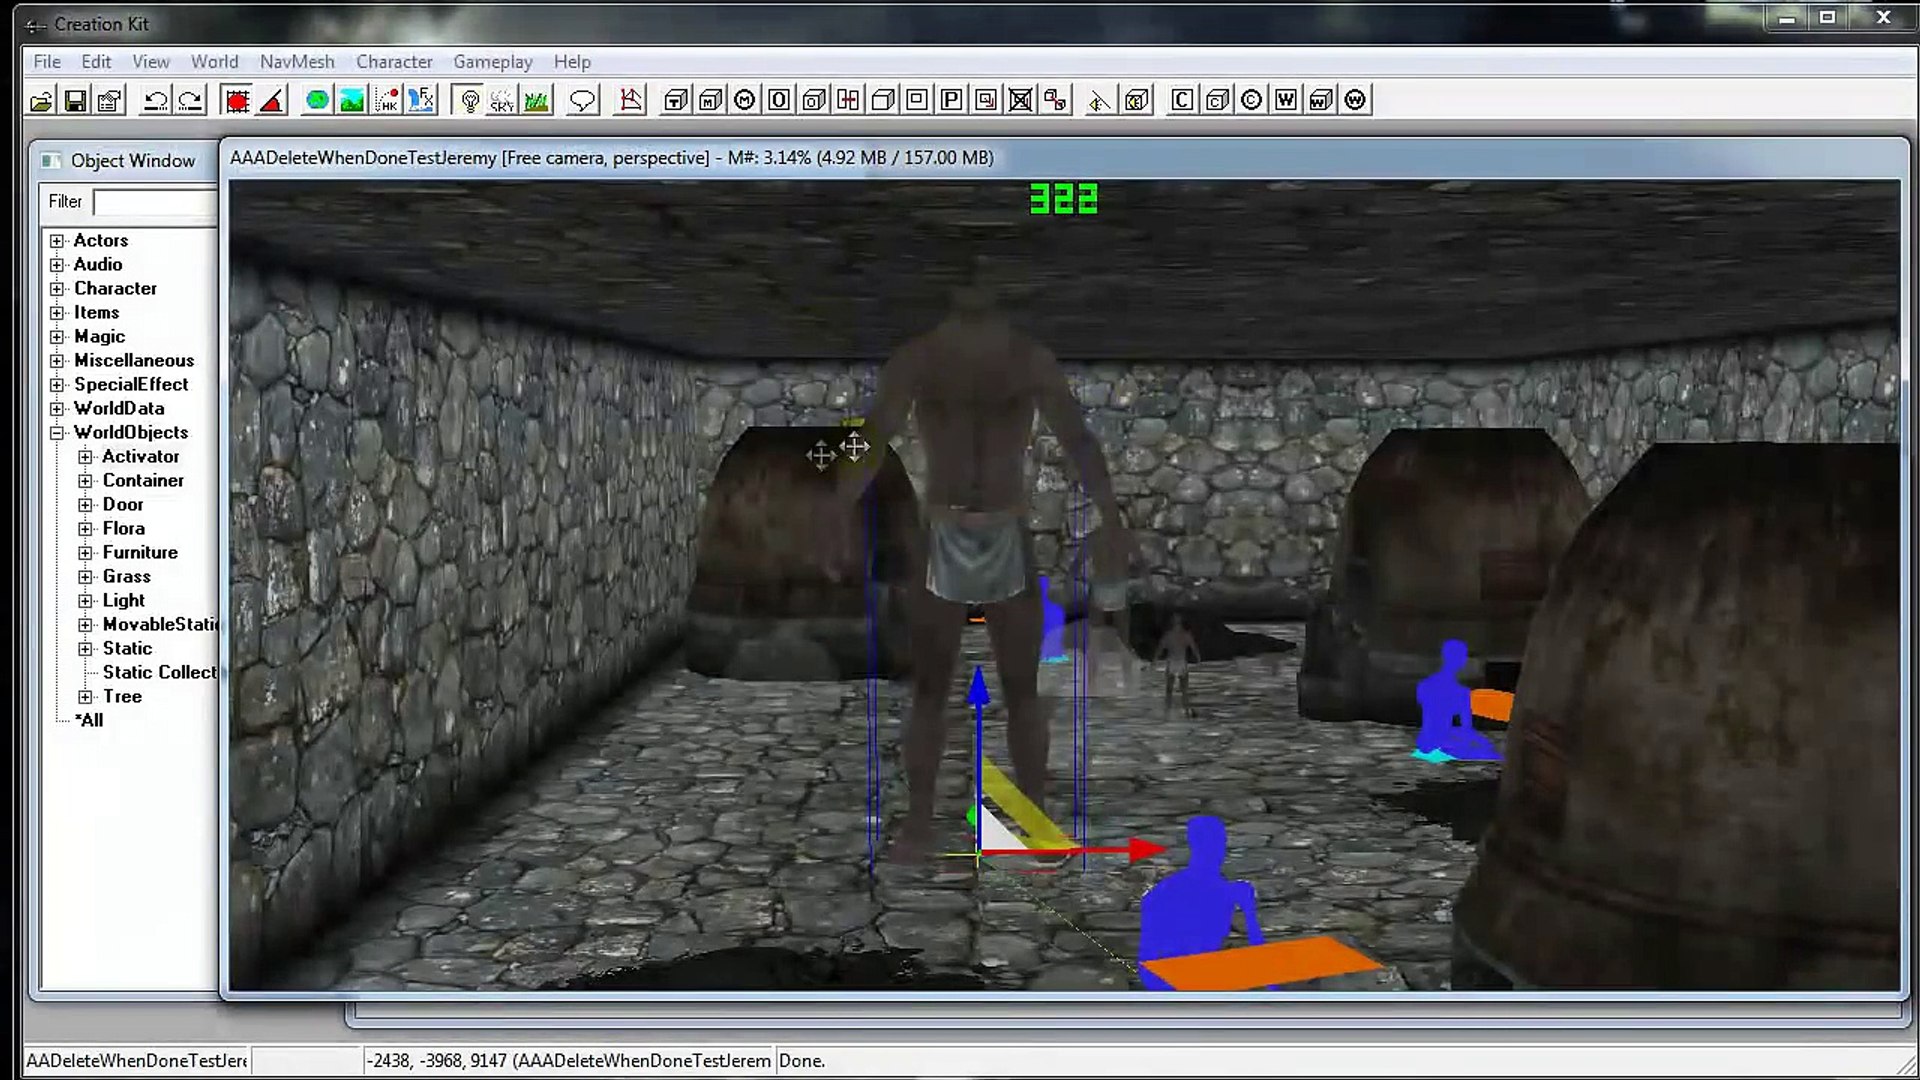The width and height of the screenshot is (1920, 1080).
Task: Expand the Character tree node
Action: tap(57, 289)
